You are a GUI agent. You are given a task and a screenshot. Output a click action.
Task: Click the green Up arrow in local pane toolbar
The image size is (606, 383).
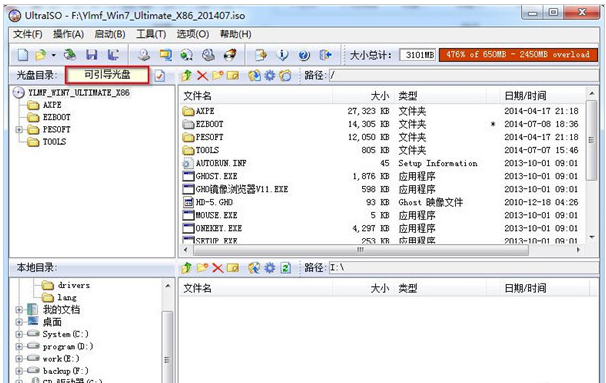[x=187, y=267]
